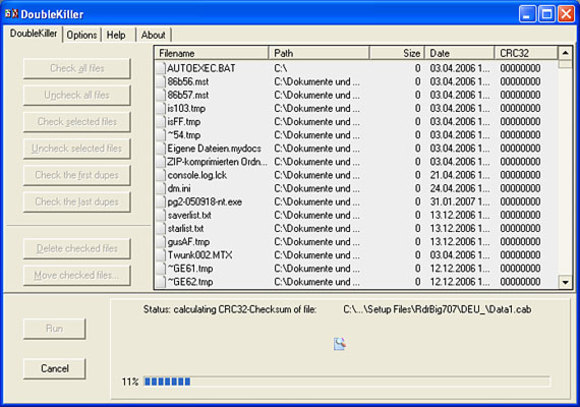The image size is (580, 407).
Task: Minimize the DoubleKiller window
Action: click(527, 14)
